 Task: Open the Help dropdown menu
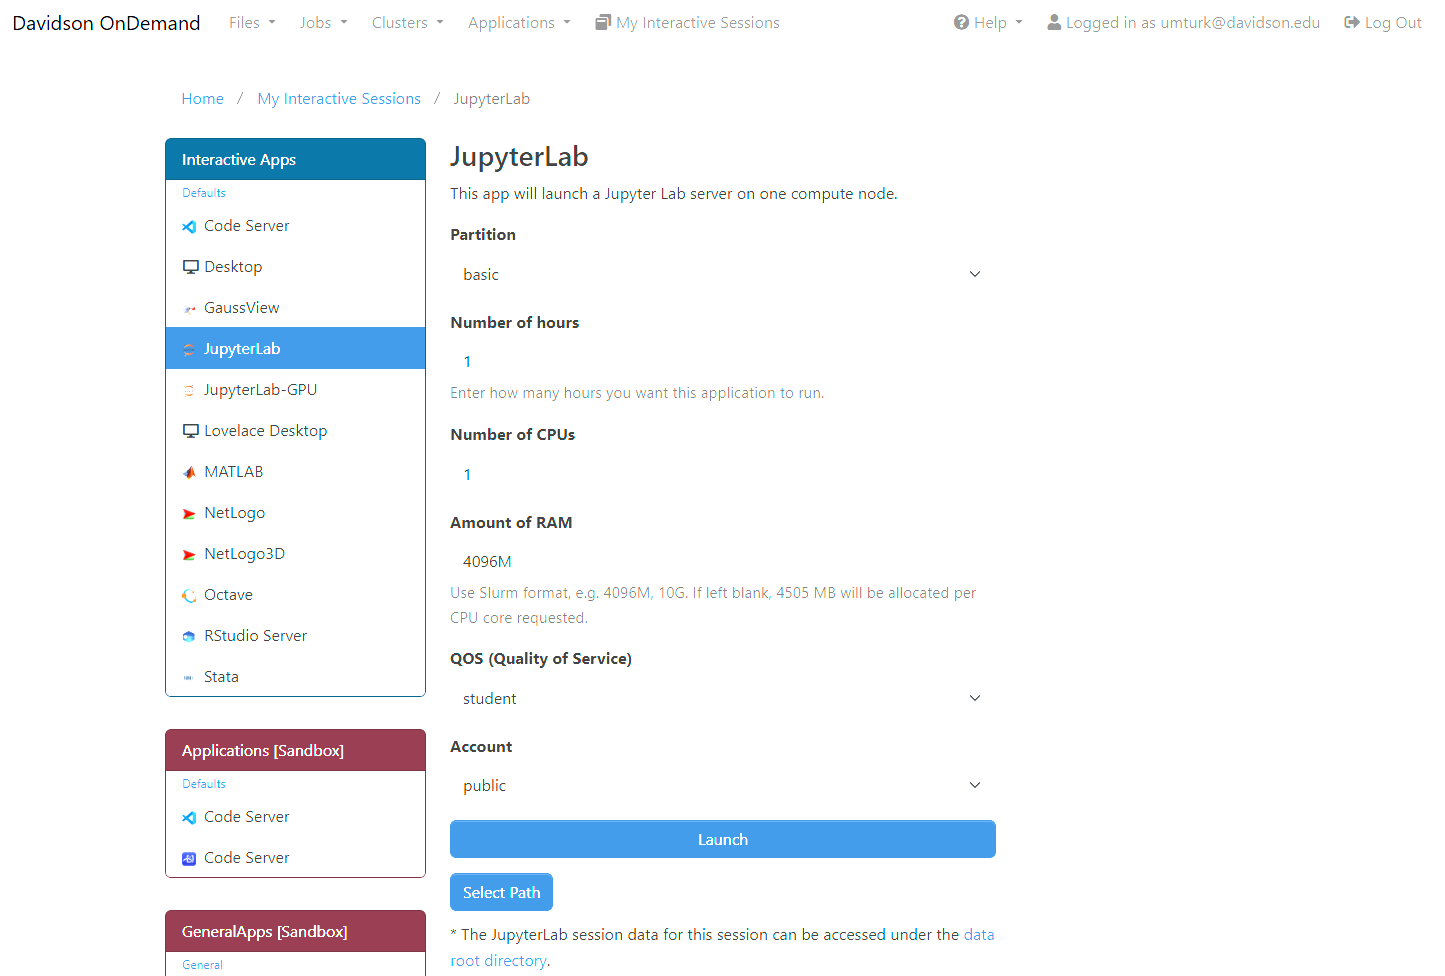(988, 22)
